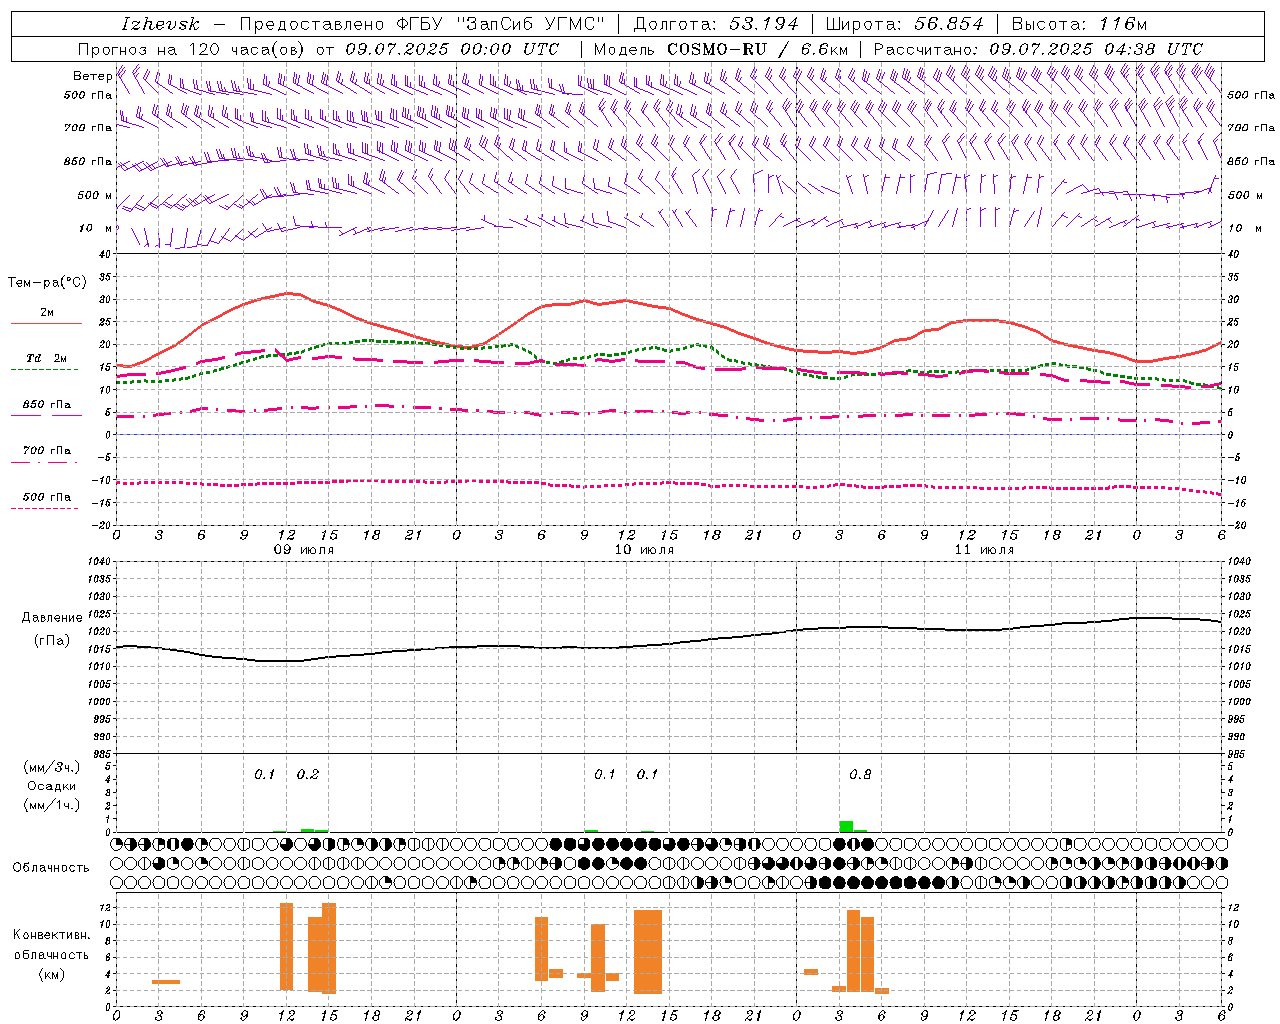
Task: Click the "10 июля" date label under the temperature chart
Action: click(644, 550)
